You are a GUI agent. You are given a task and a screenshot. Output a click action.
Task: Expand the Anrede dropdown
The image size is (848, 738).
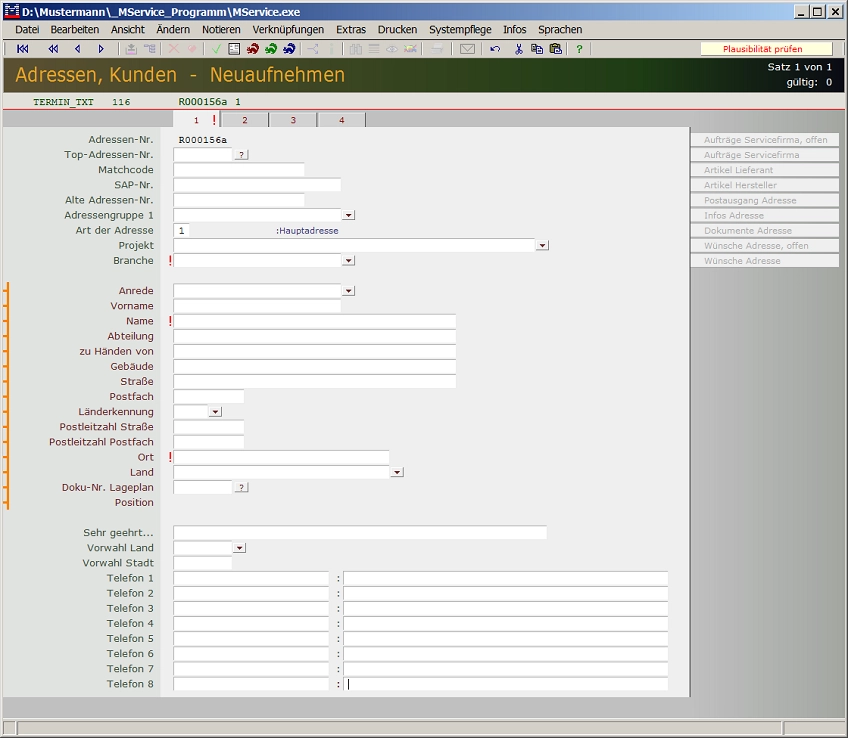coord(348,291)
